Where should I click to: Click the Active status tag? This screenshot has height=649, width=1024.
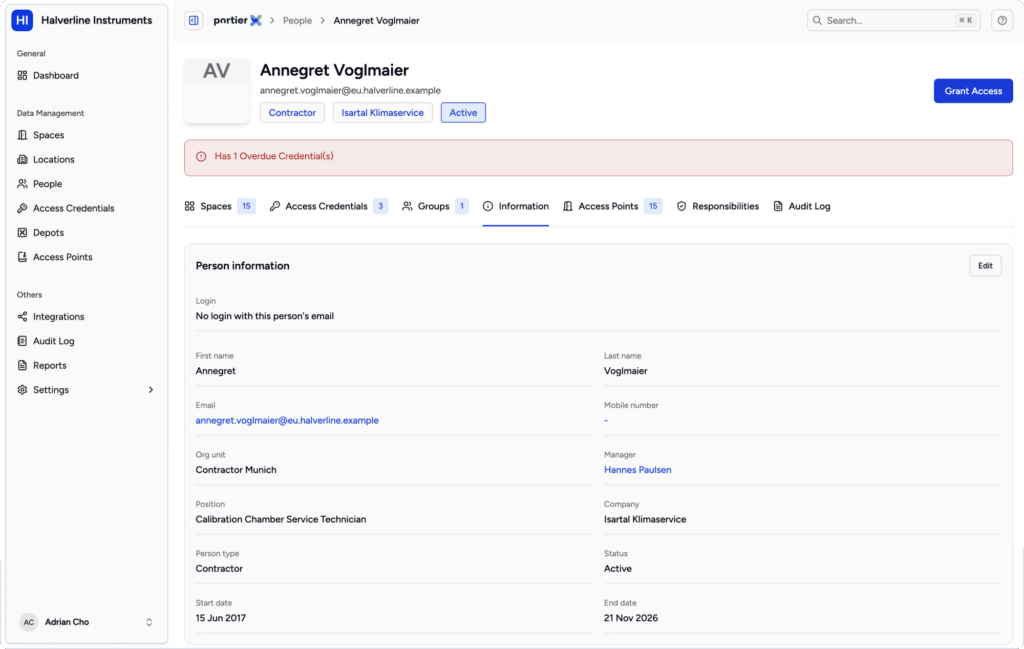click(463, 112)
